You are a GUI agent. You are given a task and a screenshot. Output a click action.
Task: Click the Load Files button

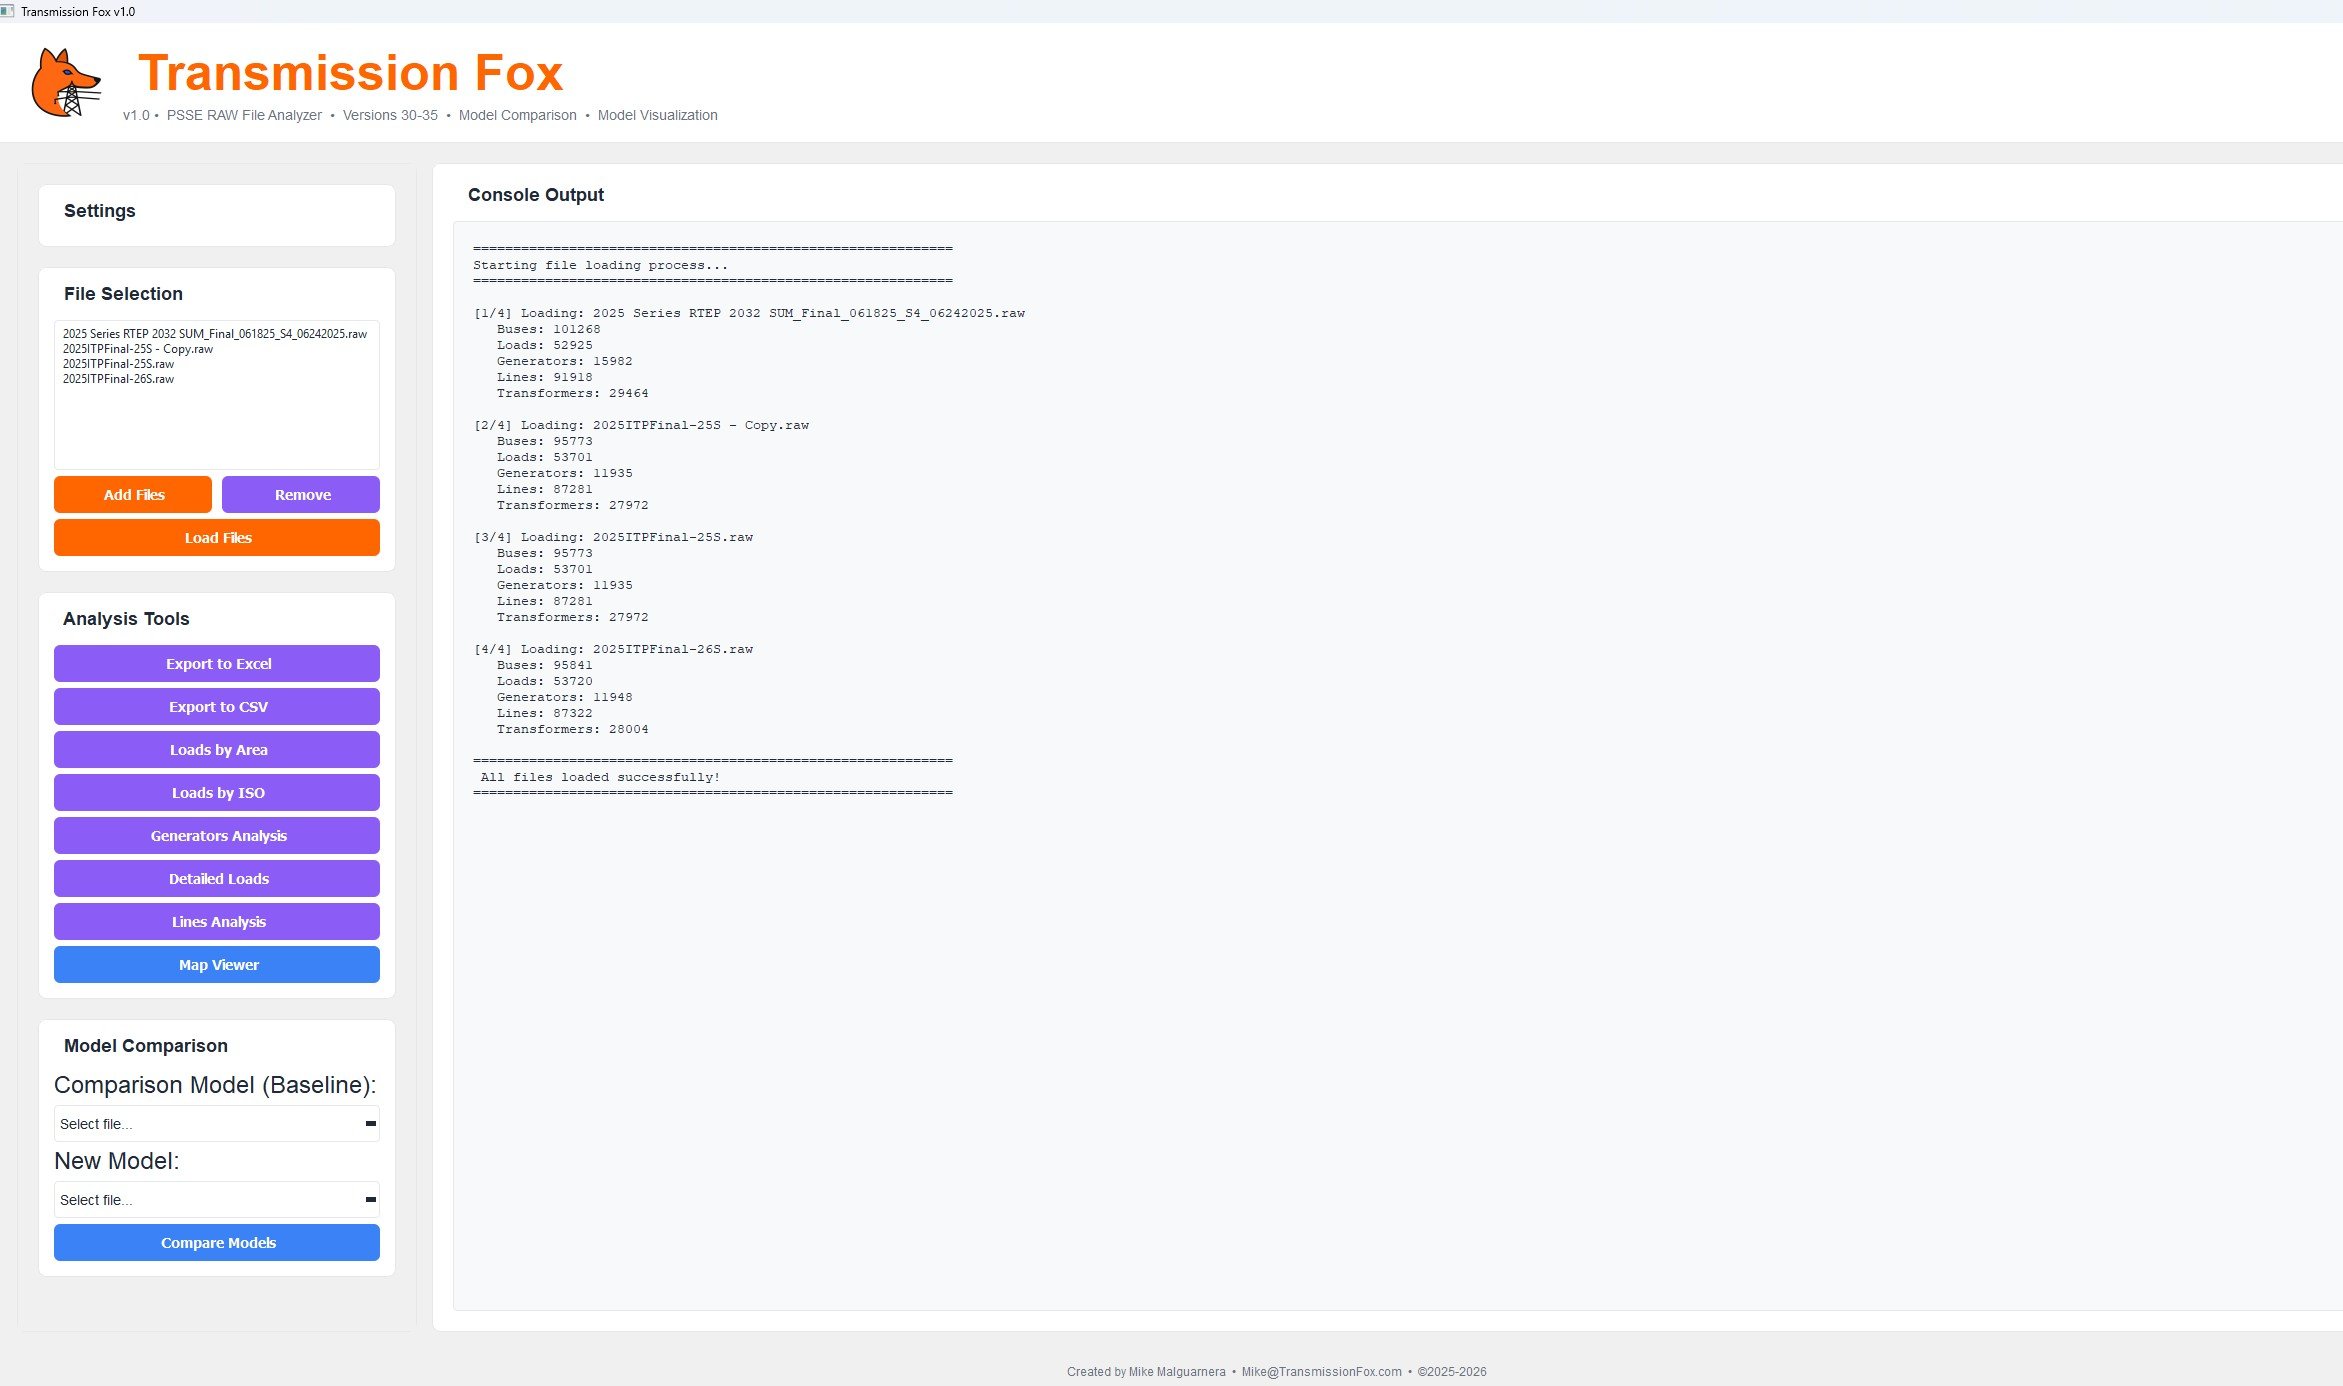point(217,538)
